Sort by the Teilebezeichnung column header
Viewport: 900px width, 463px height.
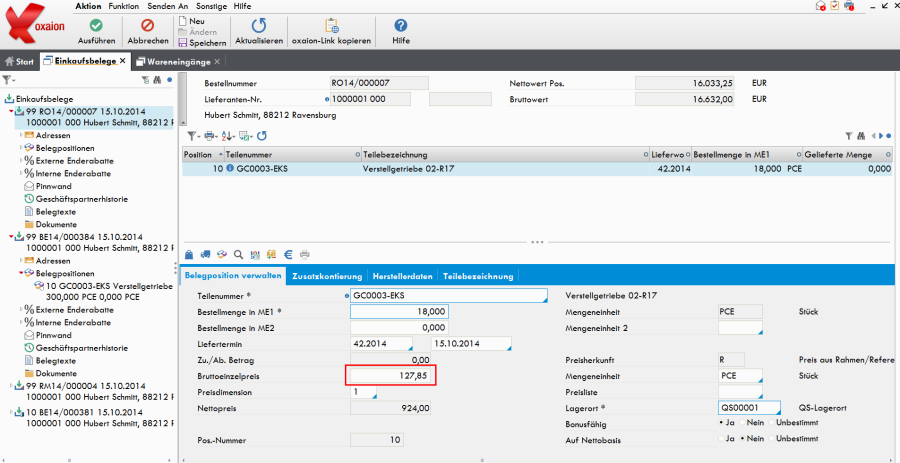(505, 155)
